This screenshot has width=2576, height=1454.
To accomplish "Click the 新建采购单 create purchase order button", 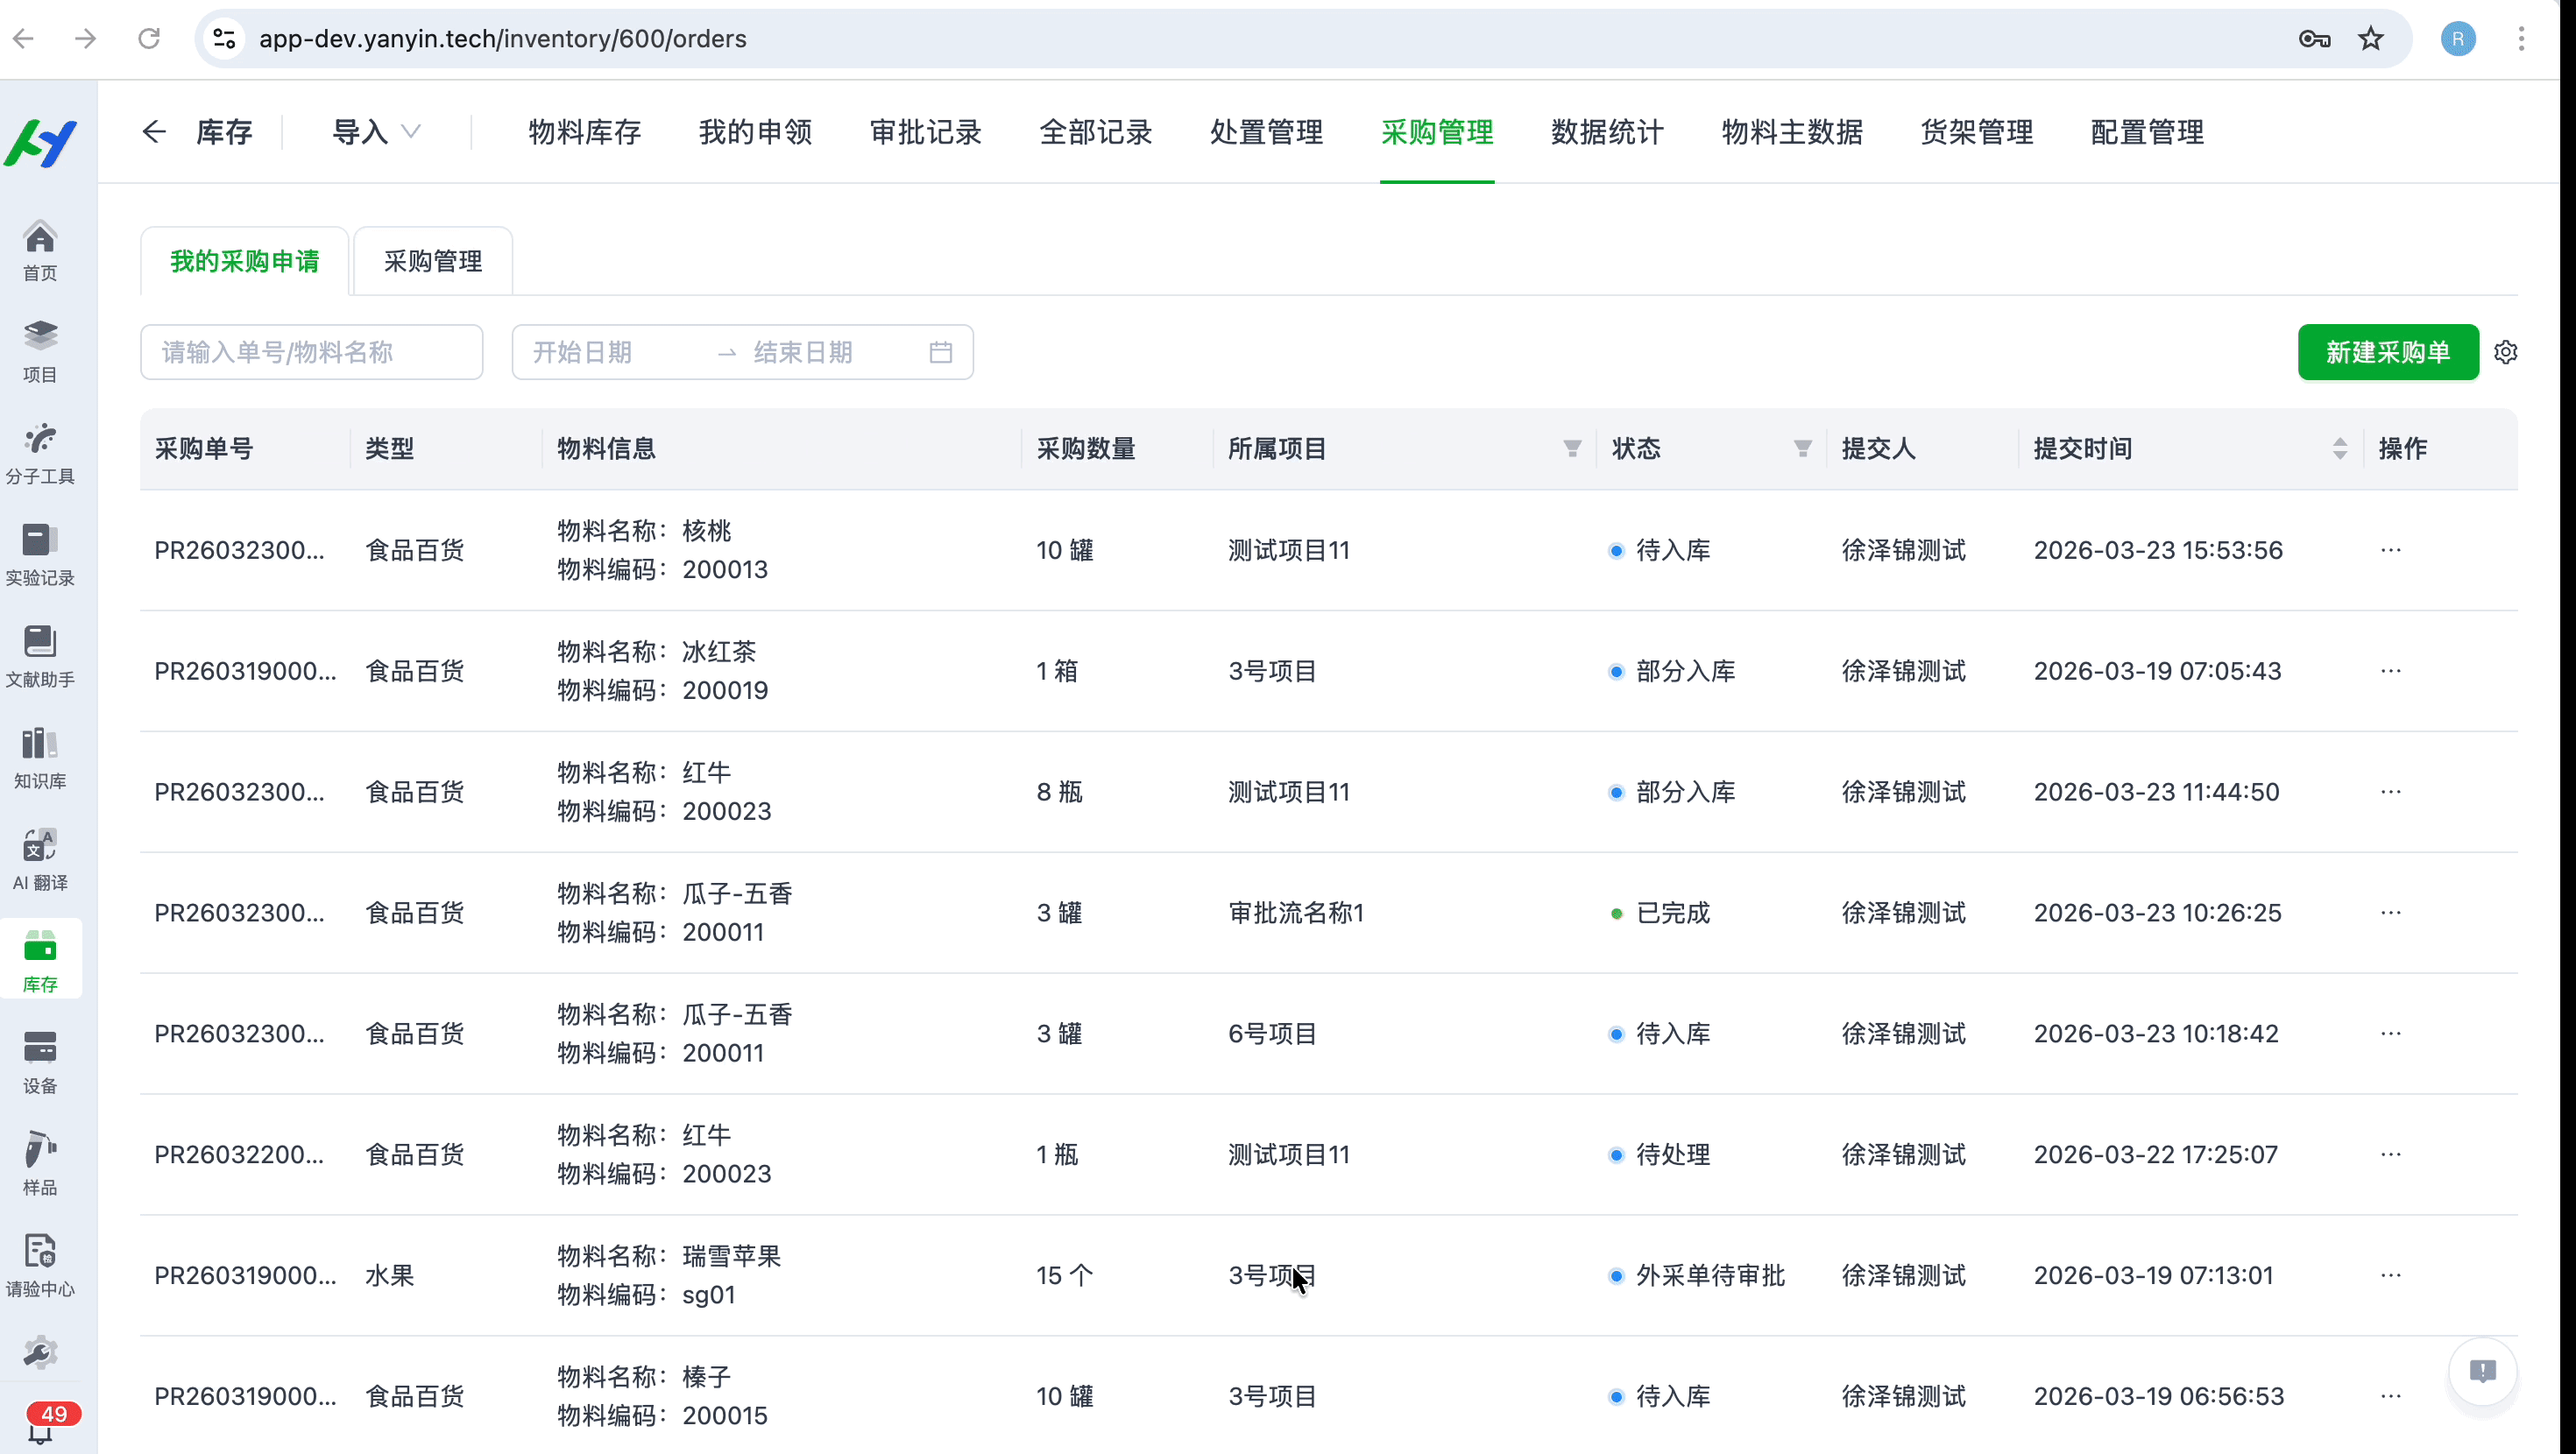I will pos(2388,351).
